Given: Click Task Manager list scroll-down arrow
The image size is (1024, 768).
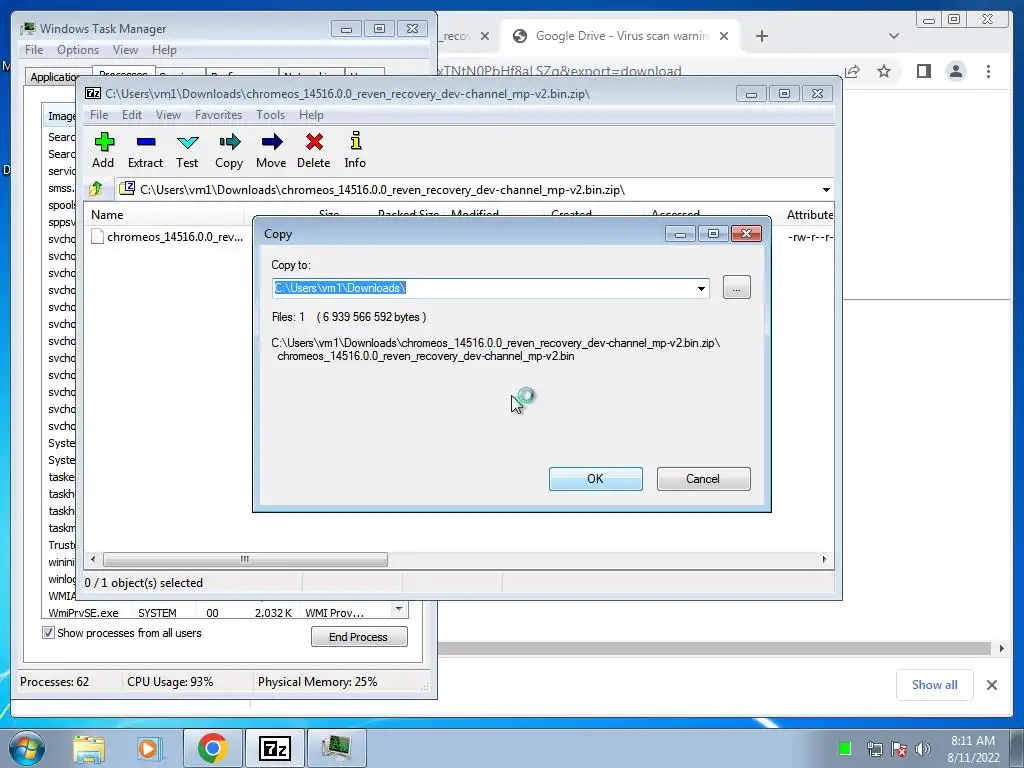Looking at the screenshot, I should pos(399,609).
